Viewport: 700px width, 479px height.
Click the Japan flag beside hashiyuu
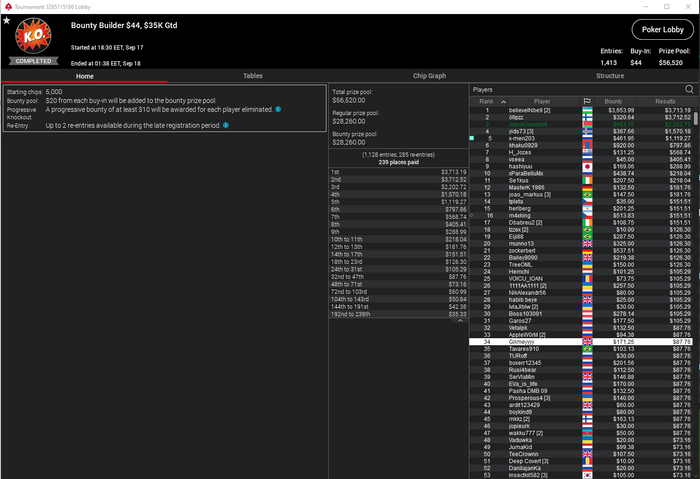coord(588,167)
